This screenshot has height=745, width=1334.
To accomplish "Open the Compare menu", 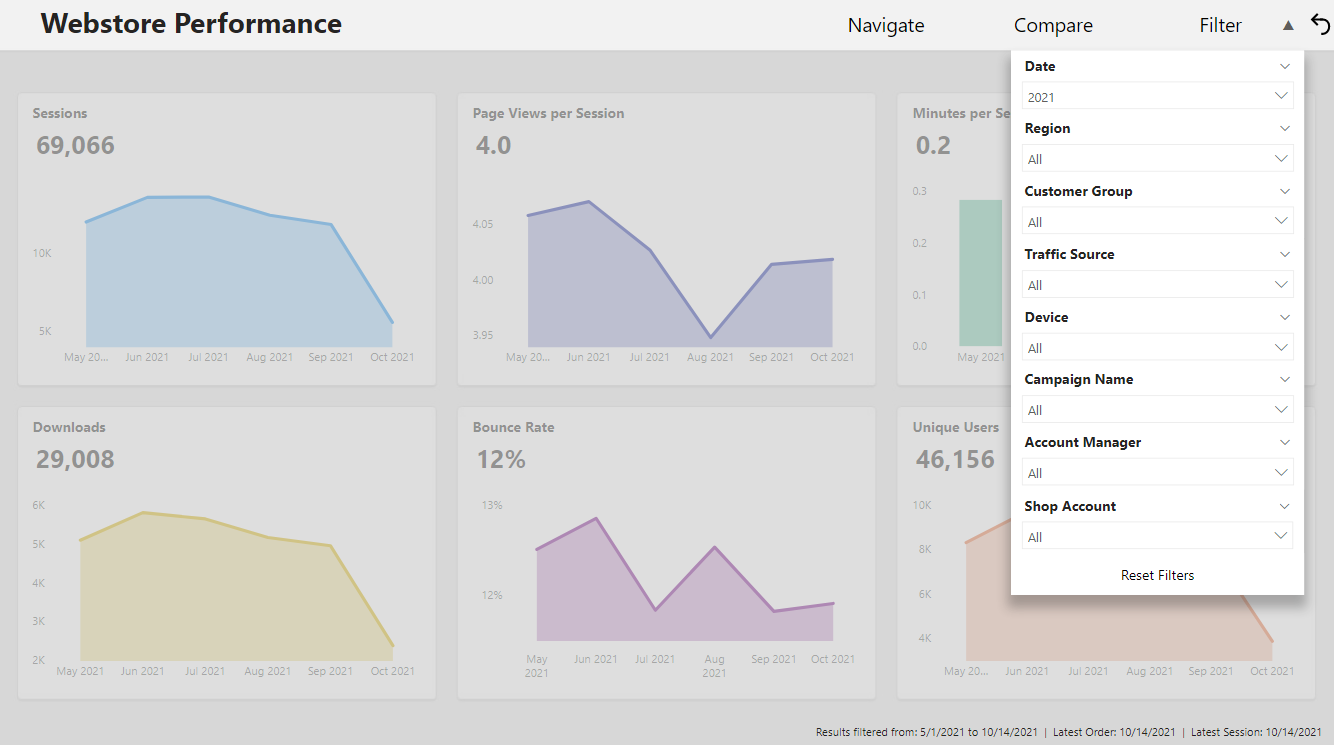I will tap(1053, 26).
